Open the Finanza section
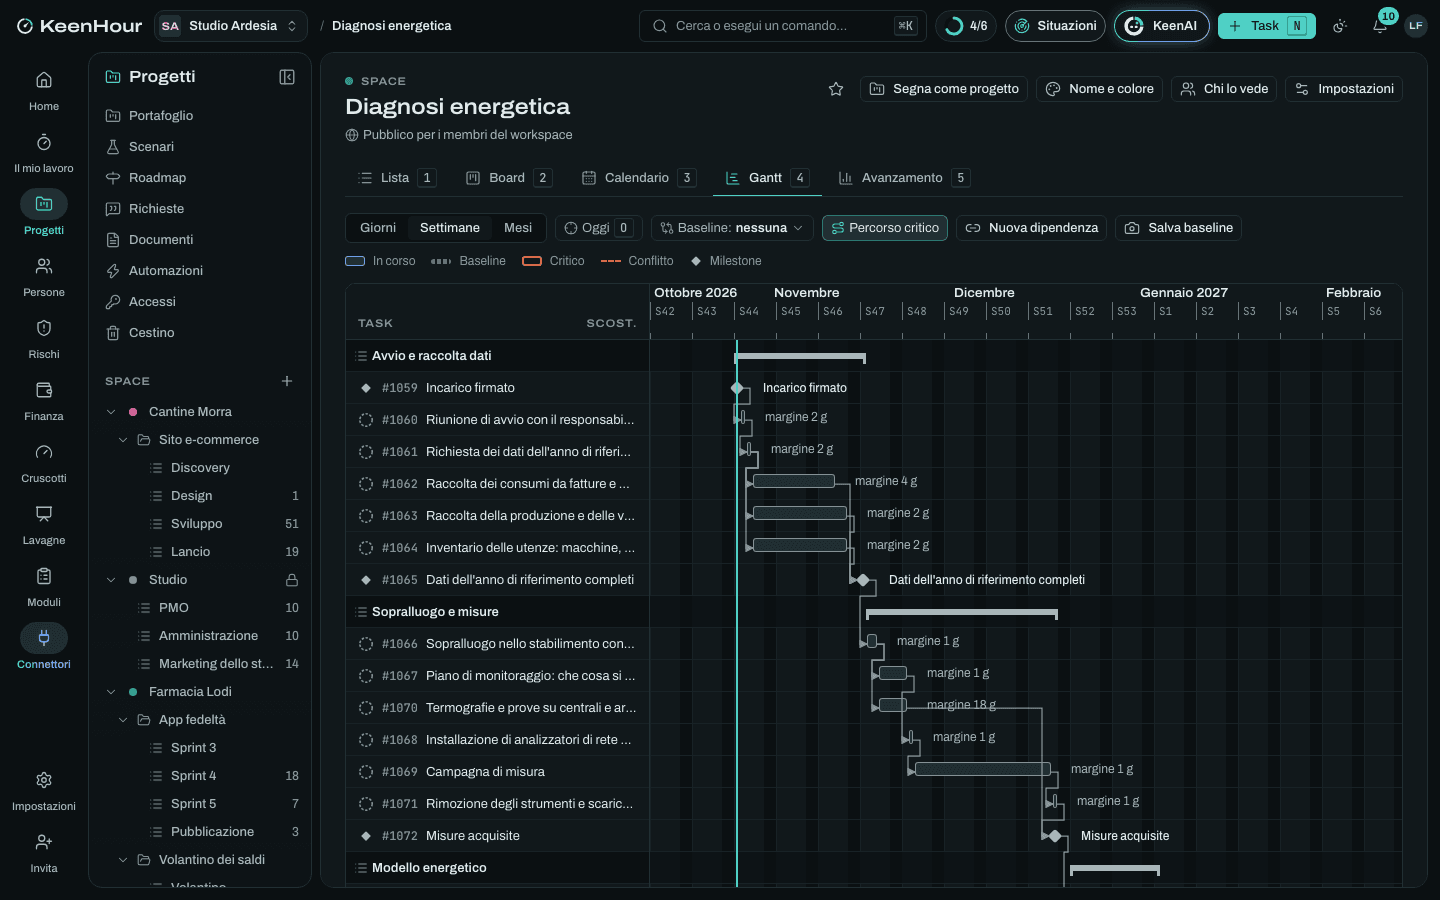 [x=44, y=400]
